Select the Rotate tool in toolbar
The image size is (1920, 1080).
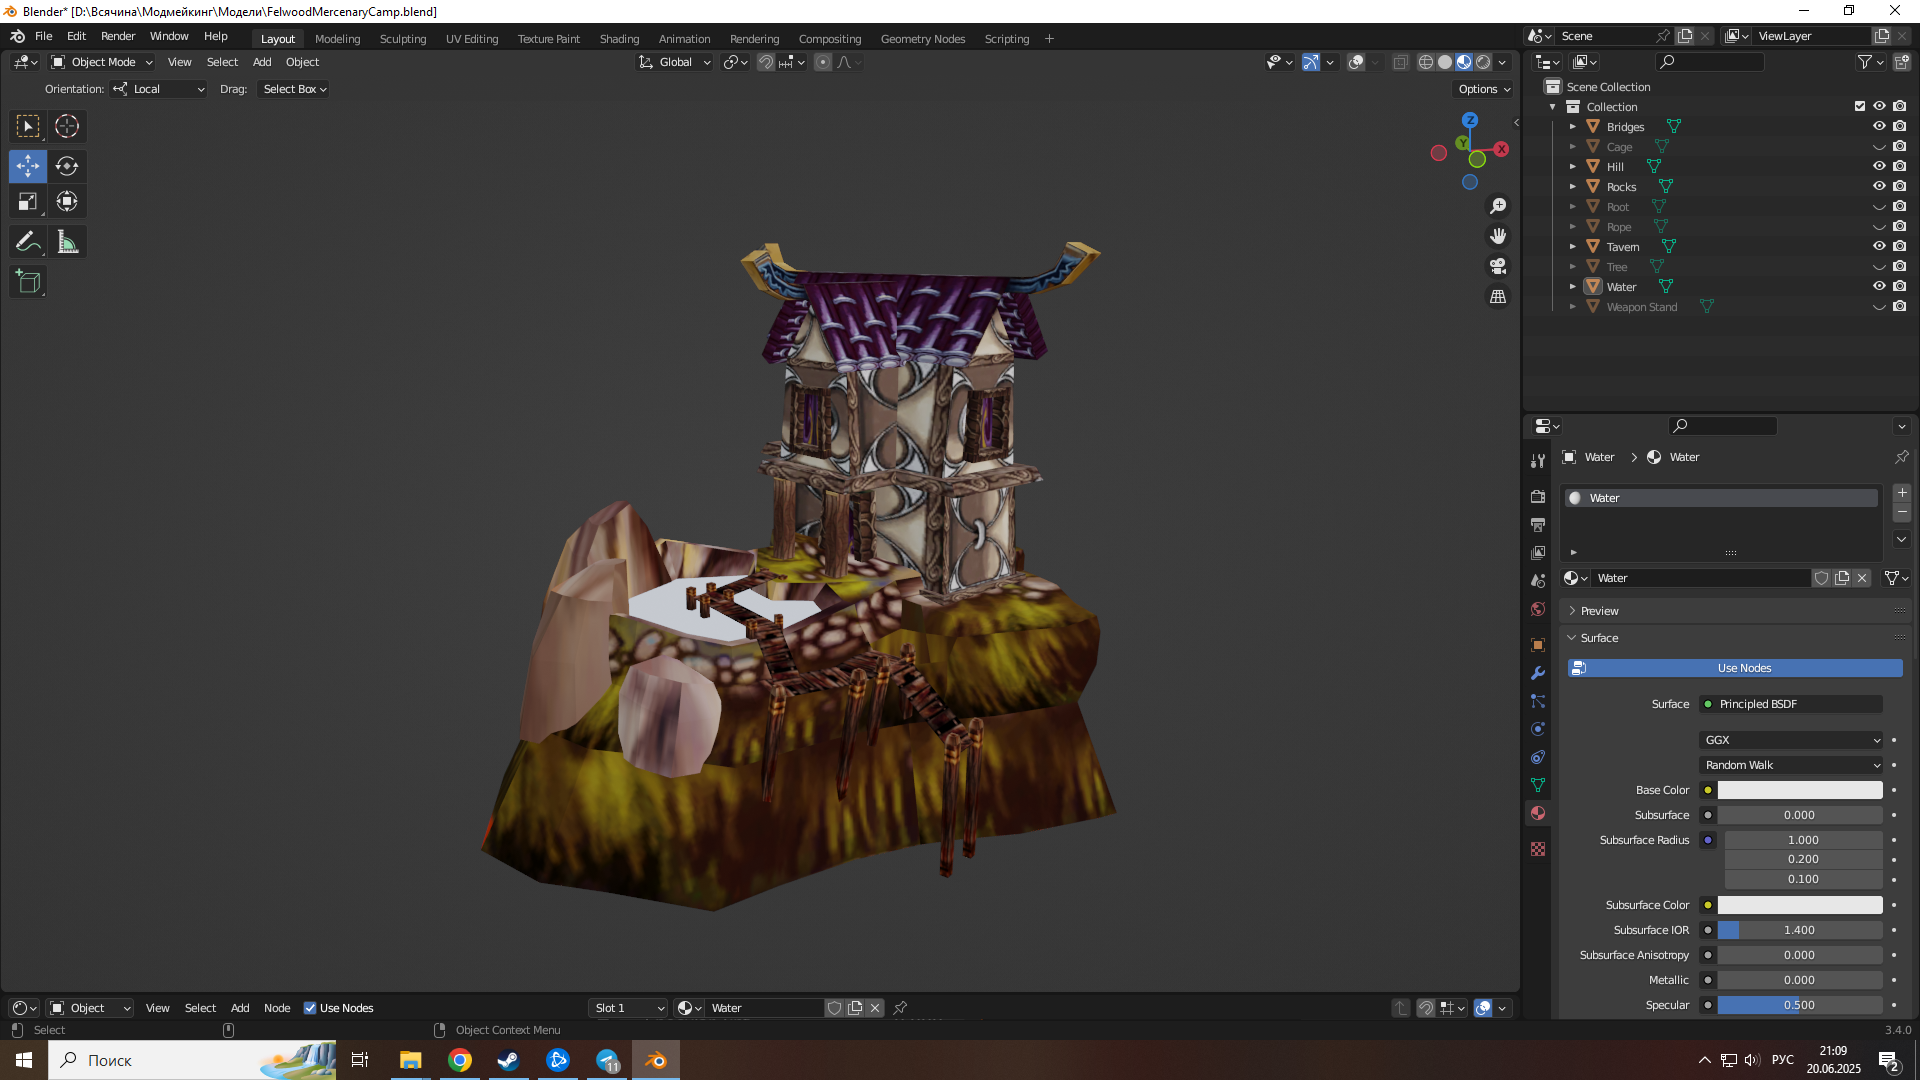coord(67,166)
